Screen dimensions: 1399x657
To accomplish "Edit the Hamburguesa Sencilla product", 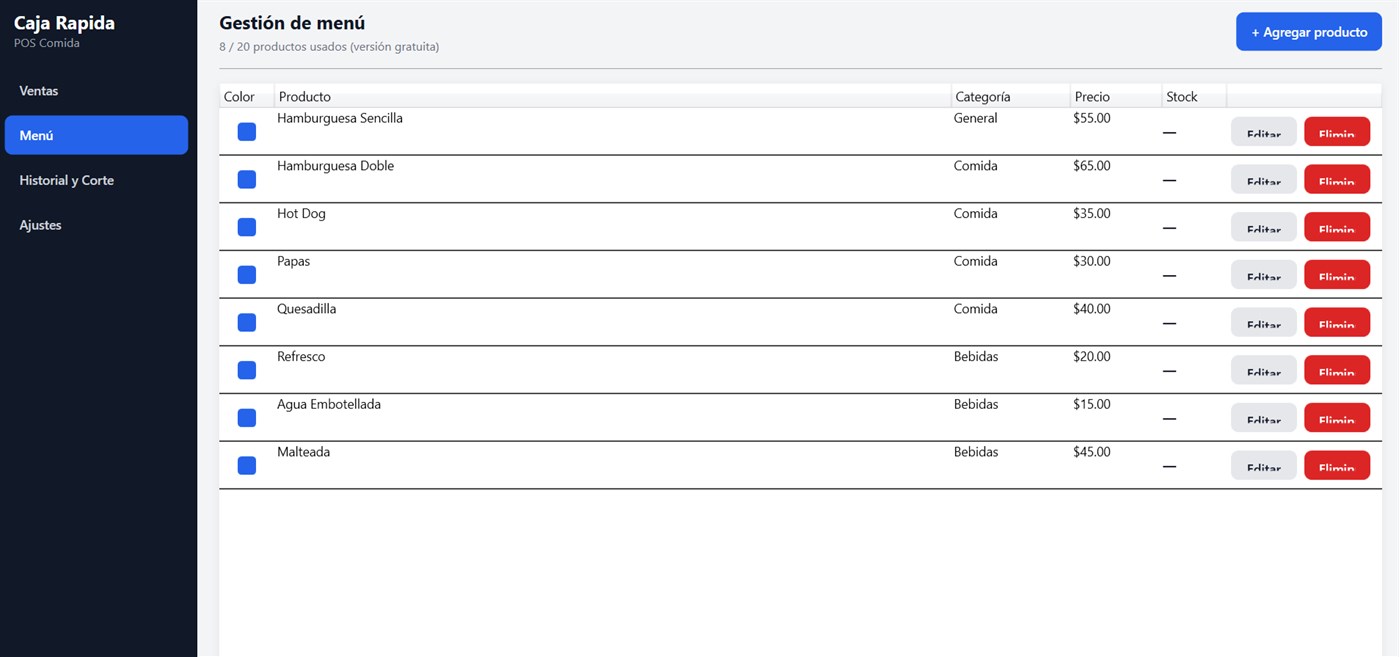I will click(1264, 132).
